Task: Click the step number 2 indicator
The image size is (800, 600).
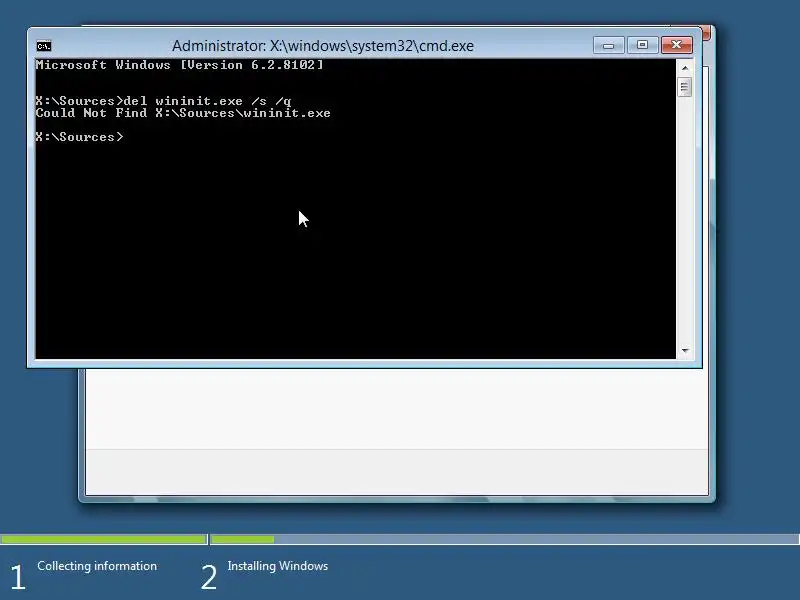Action: pyautogui.click(x=209, y=578)
